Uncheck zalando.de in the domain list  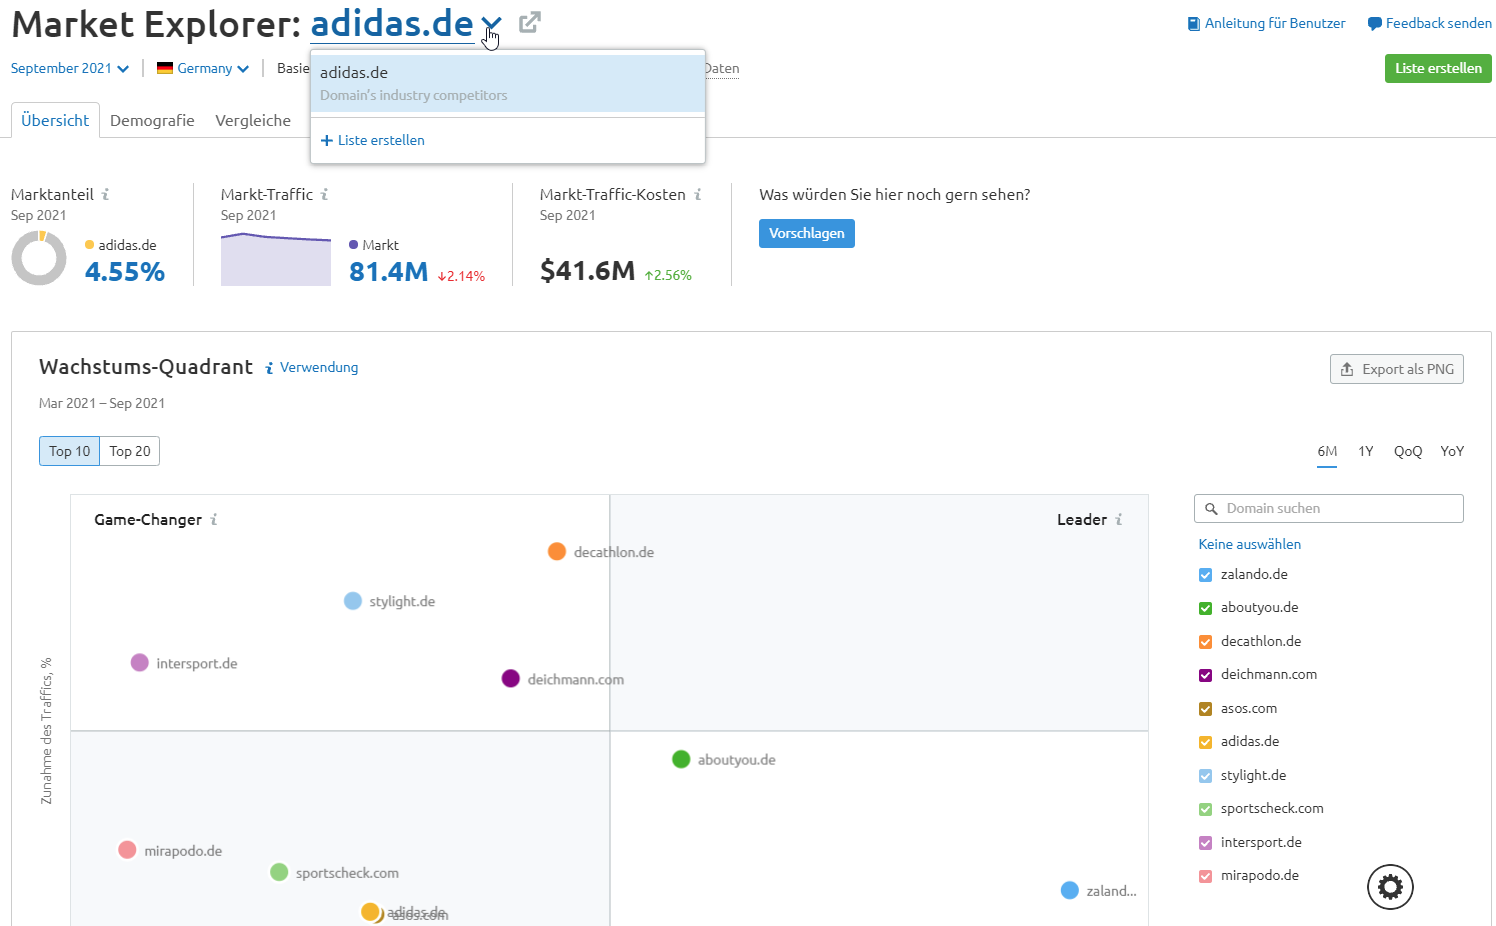pyautogui.click(x=1205, y=574)
